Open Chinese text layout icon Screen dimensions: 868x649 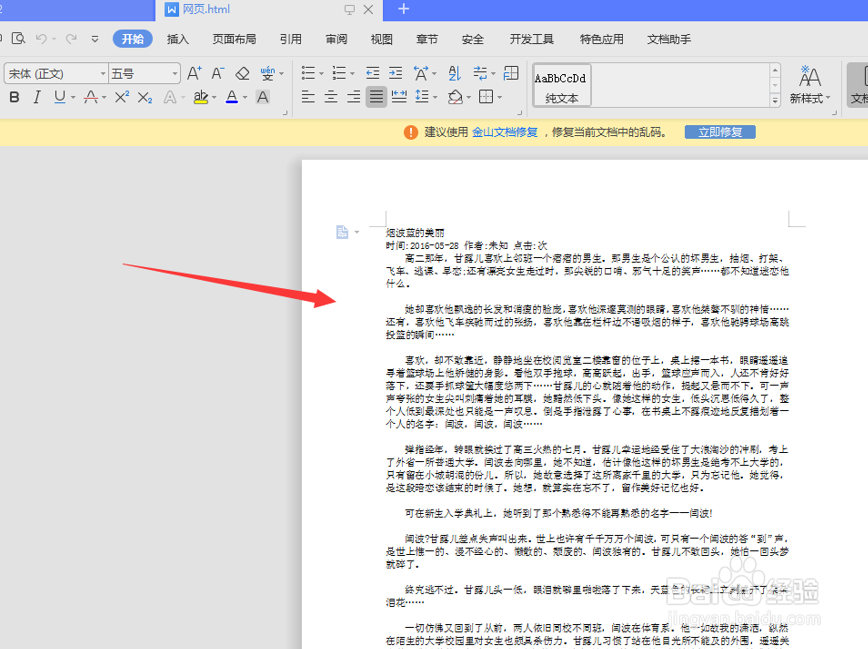coord(421,73)
